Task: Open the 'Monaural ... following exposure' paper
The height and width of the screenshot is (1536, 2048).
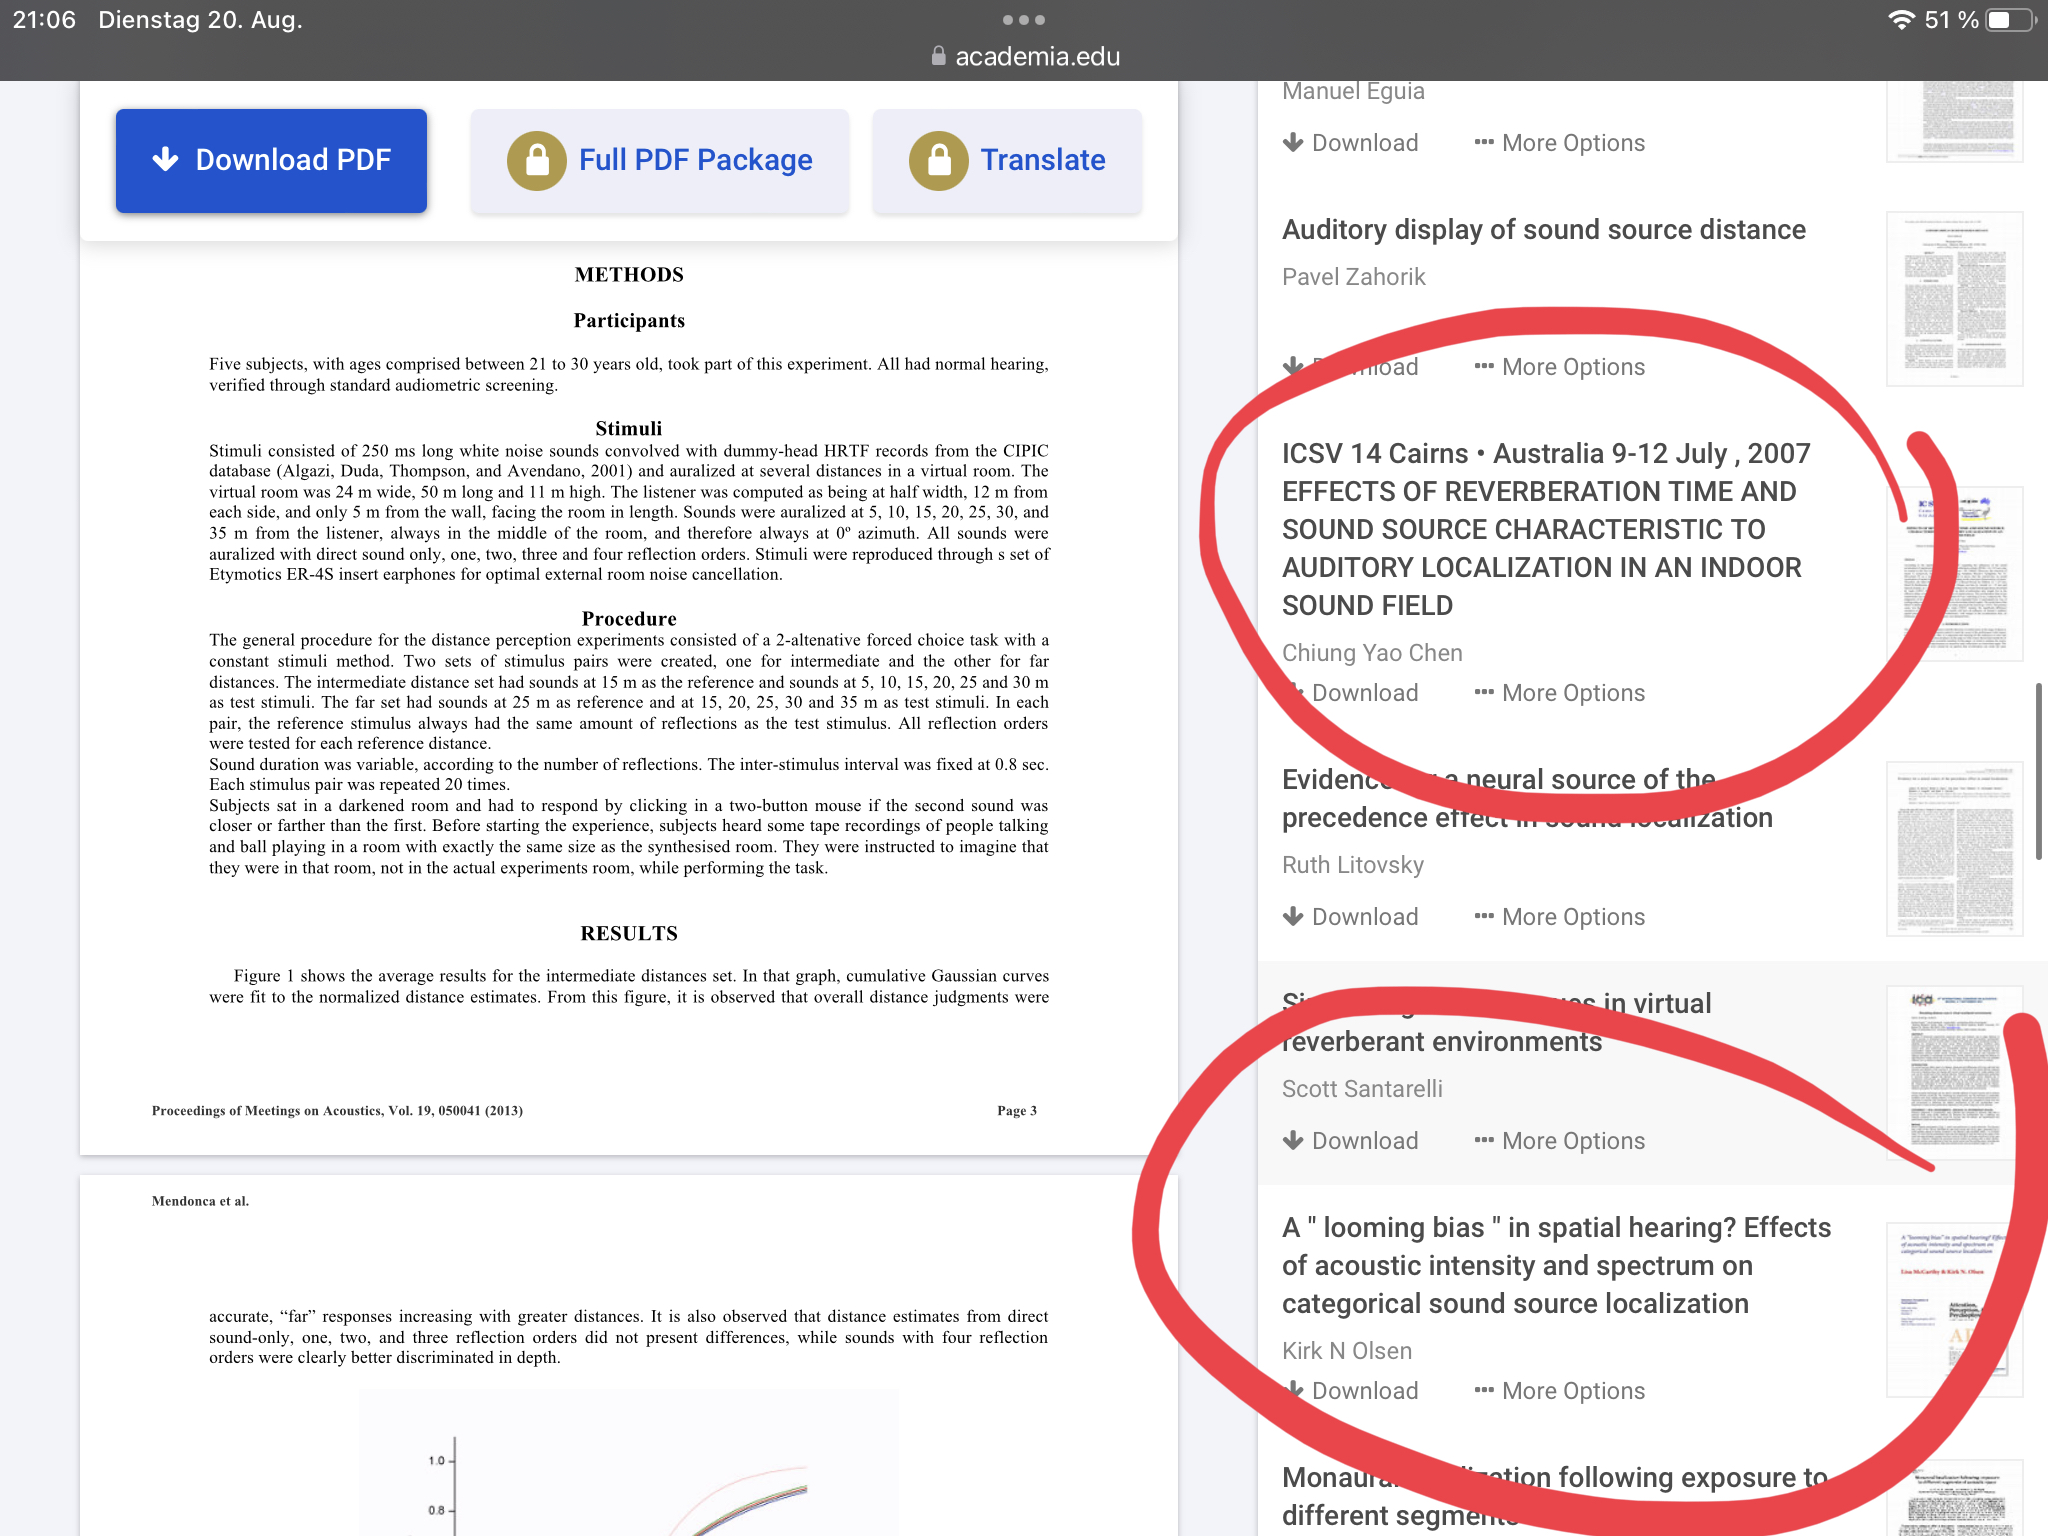Action: (x=1555, y=1497)
